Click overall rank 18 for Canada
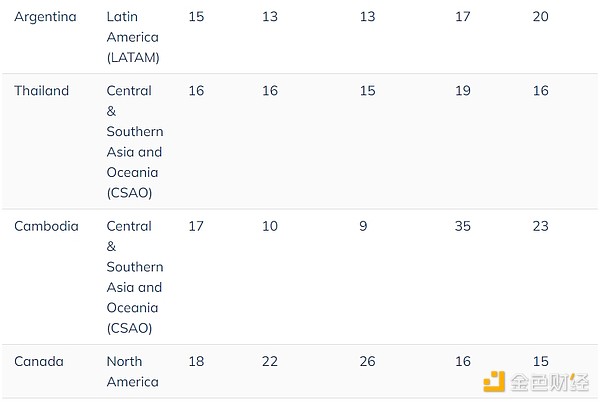The height and width of the screenshot is (403, 600). coord(196,361)
